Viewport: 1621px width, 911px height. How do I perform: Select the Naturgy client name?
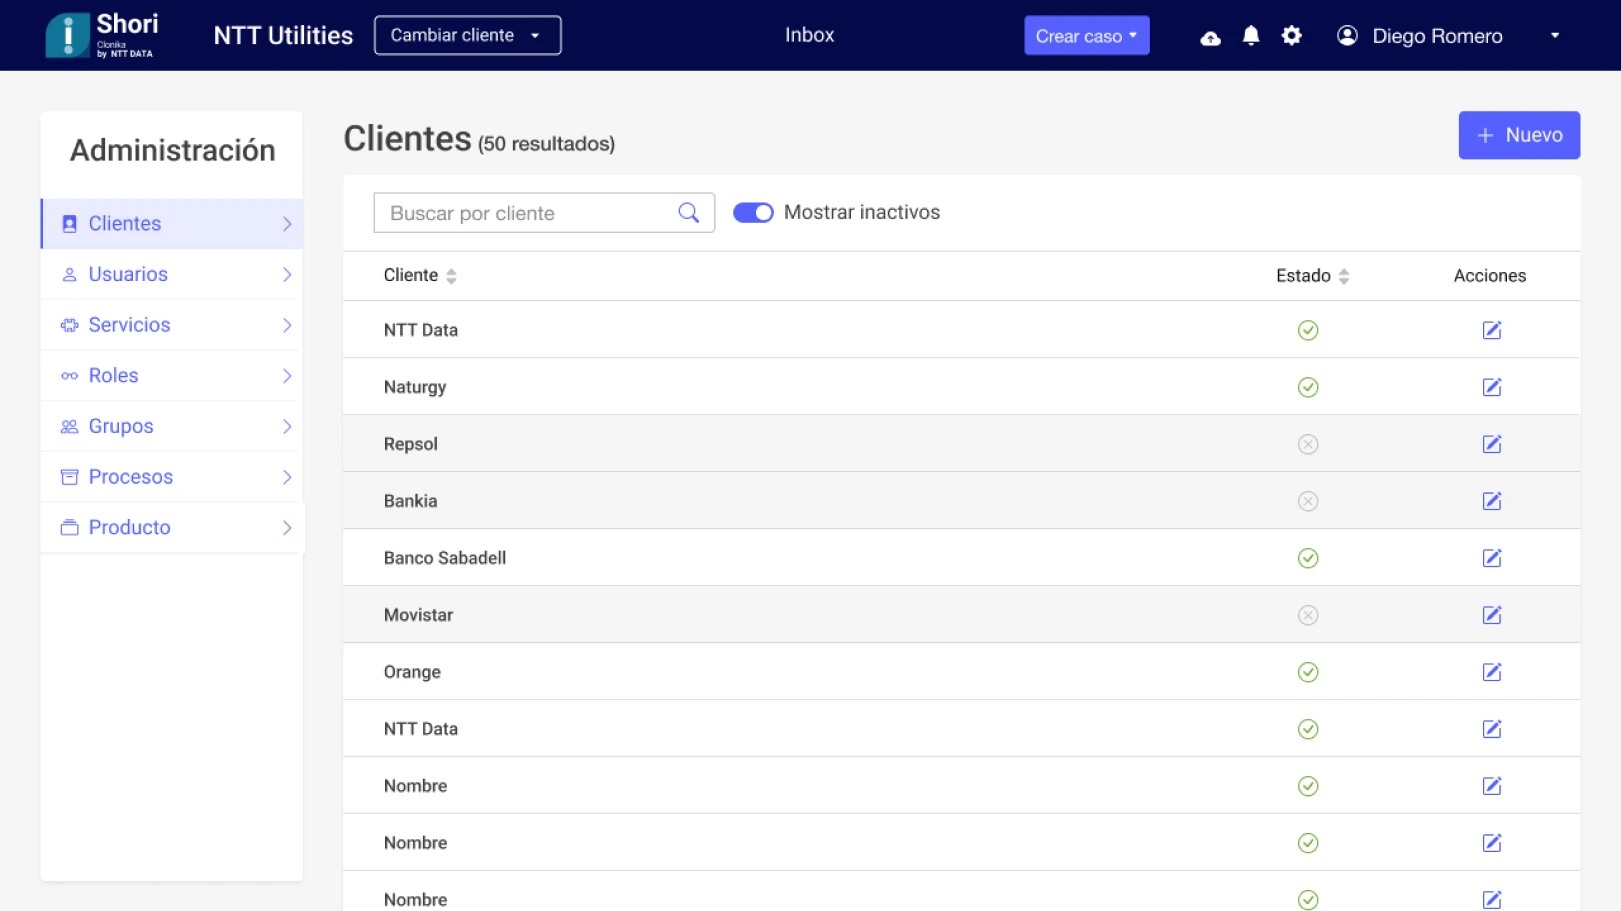[x=415, y=387]
